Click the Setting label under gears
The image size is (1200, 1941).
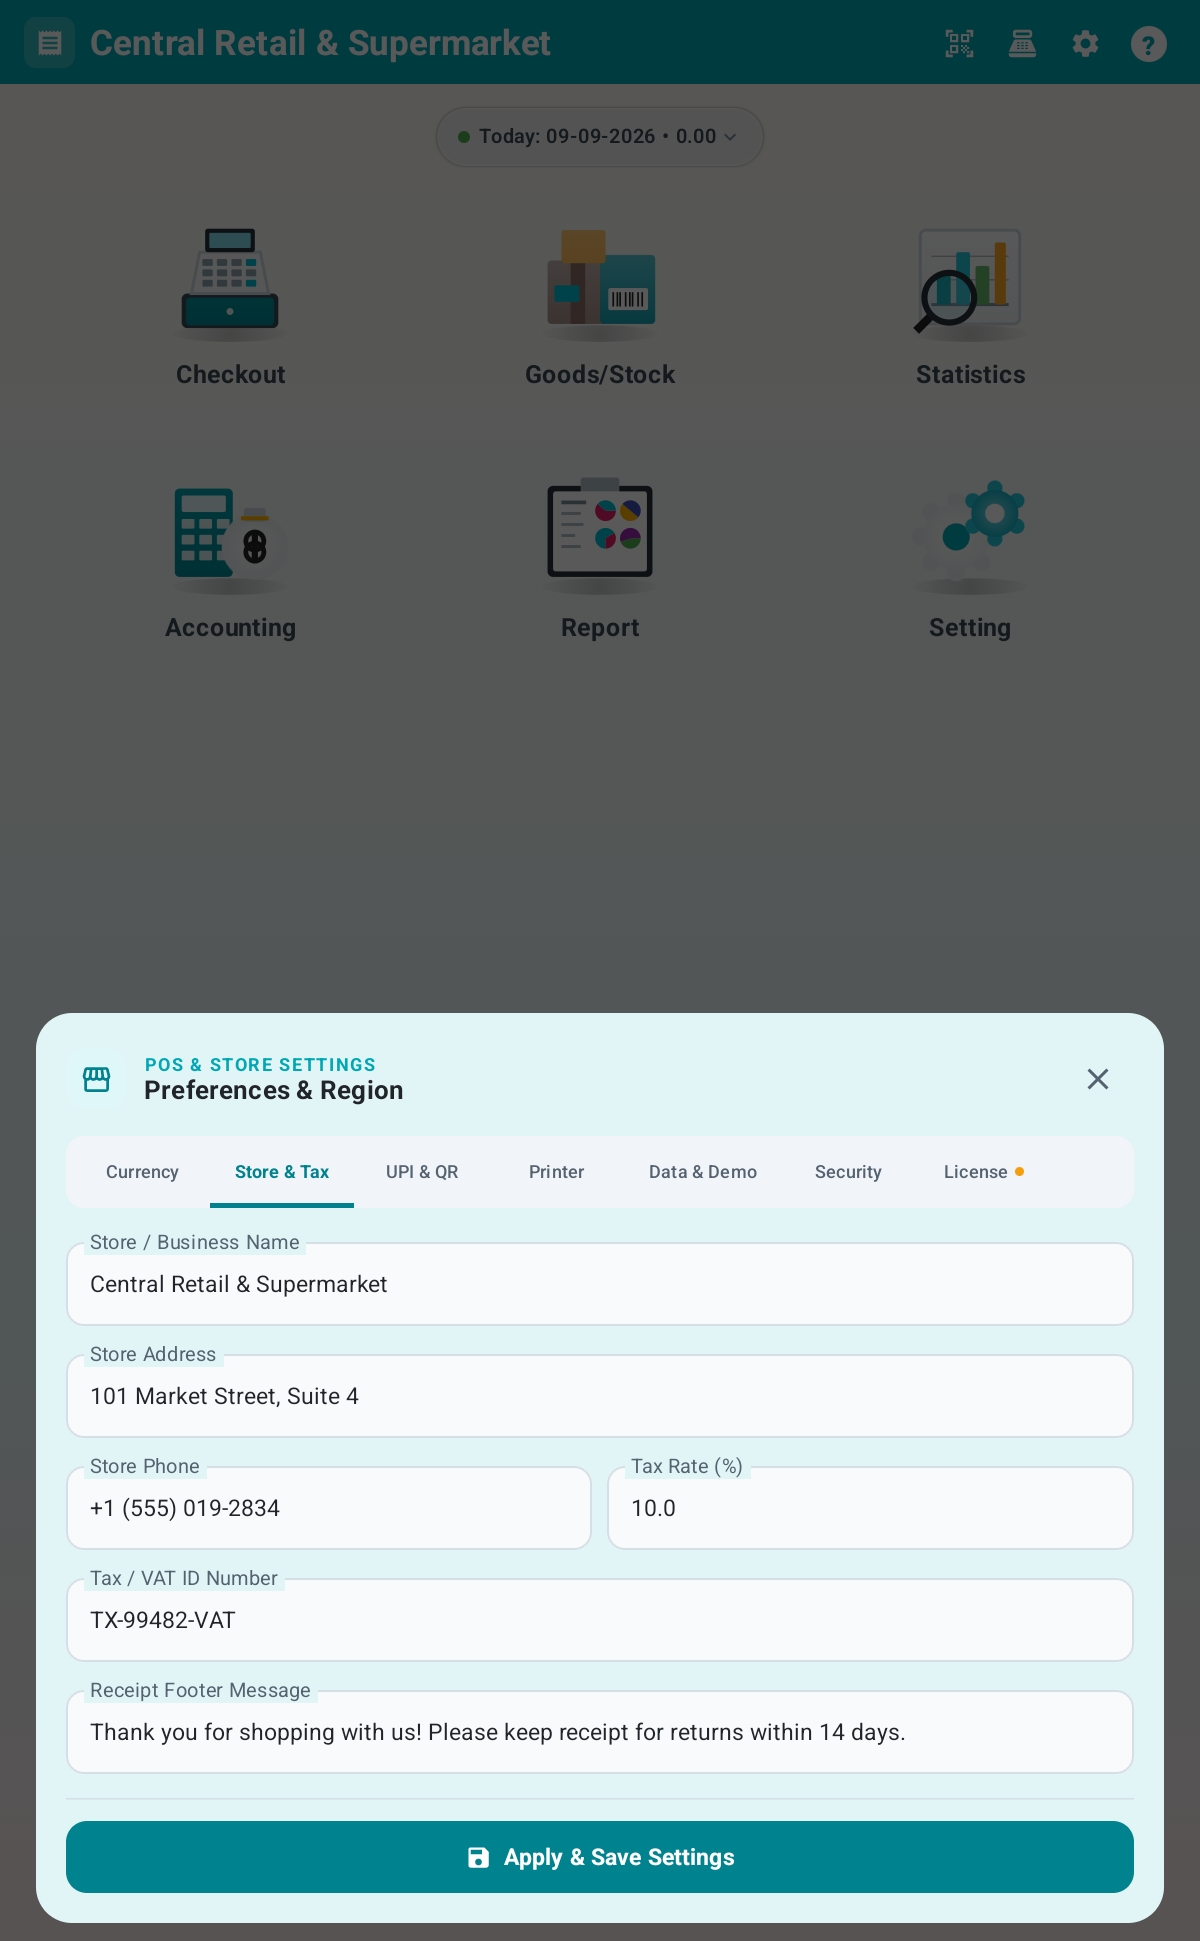coord(970,628)
